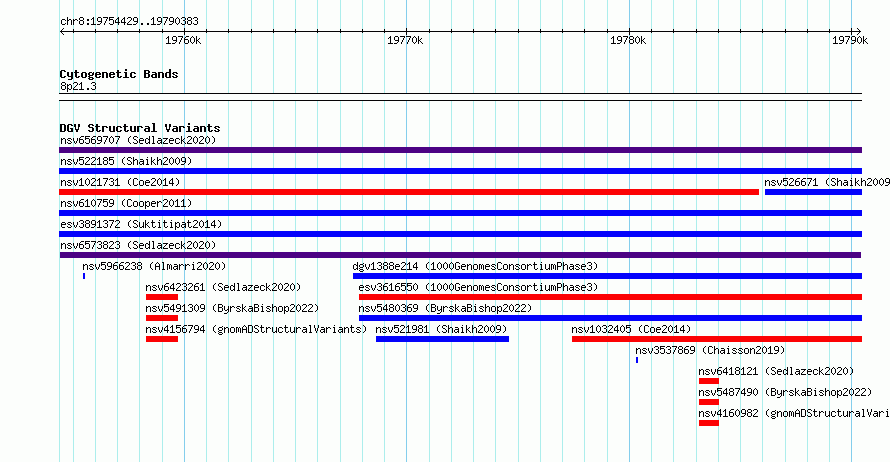Screen dimensions: 890x462
Task: Click nsv5480369 (ByrskaBishop2022) label
Action: click(445, 308)
